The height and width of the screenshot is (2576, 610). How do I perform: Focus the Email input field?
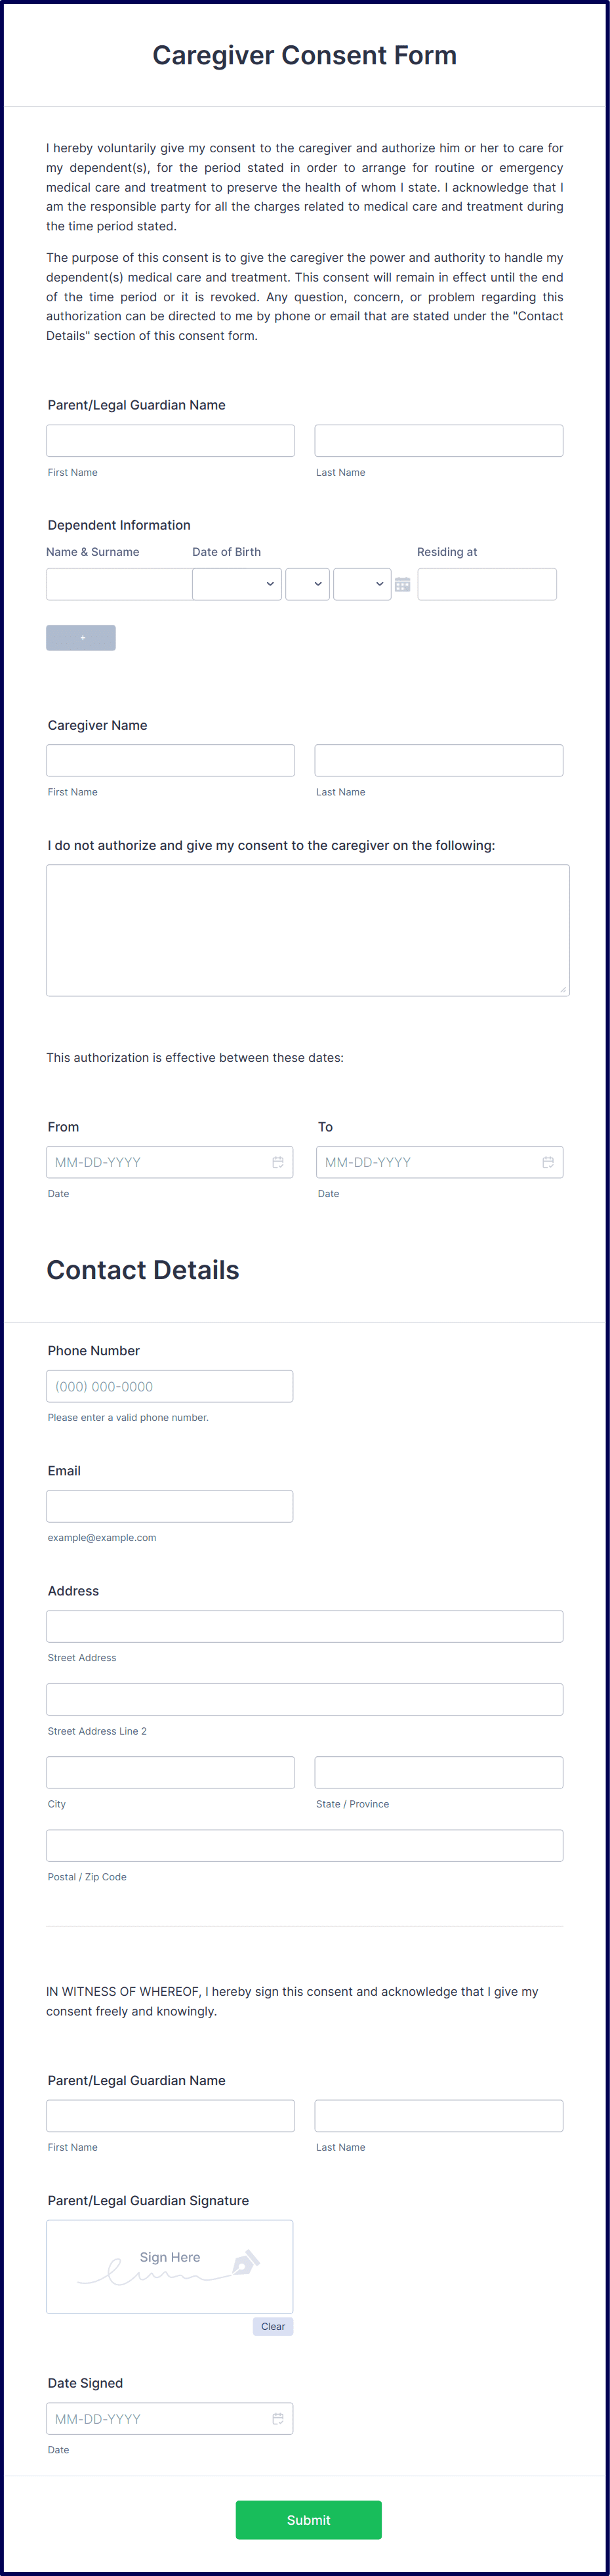coord(170,1506)
